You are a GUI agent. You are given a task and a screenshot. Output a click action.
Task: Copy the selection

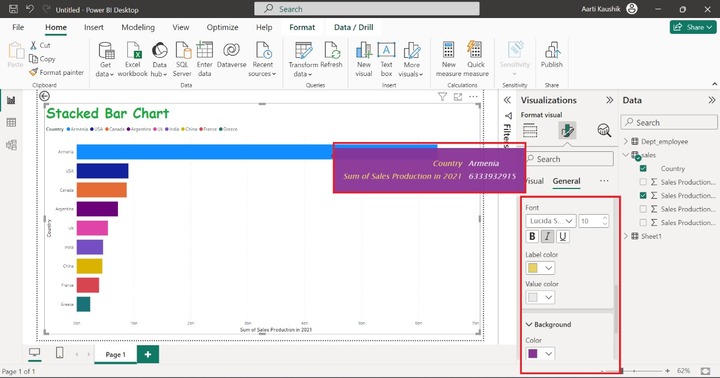[x=42, y=59]
